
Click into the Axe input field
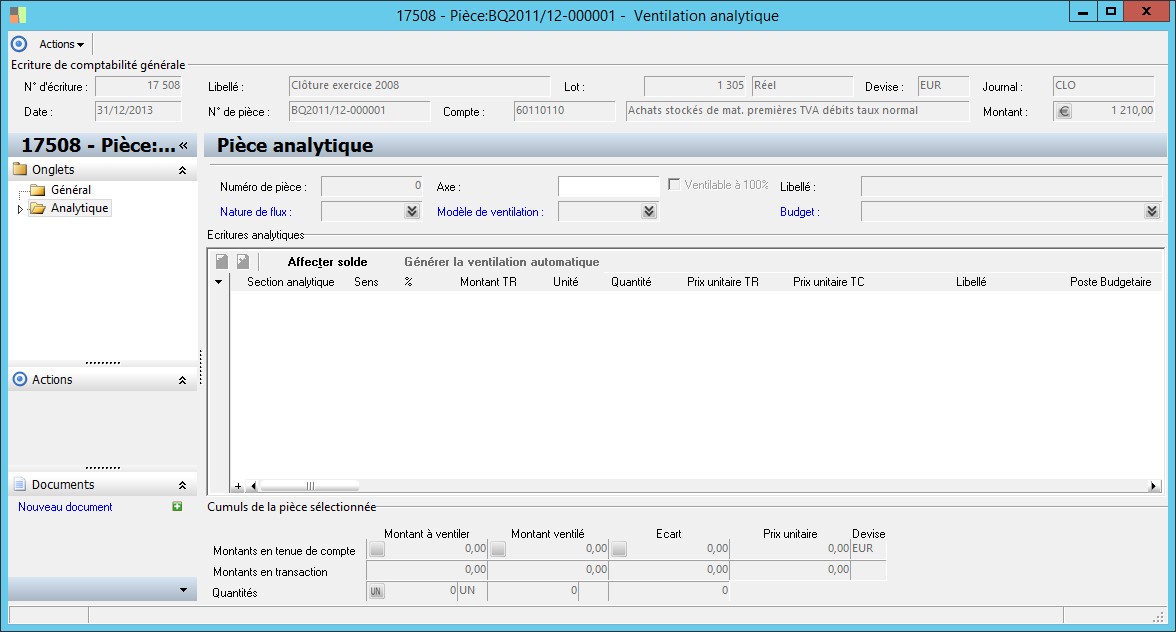tap(608, 186)
